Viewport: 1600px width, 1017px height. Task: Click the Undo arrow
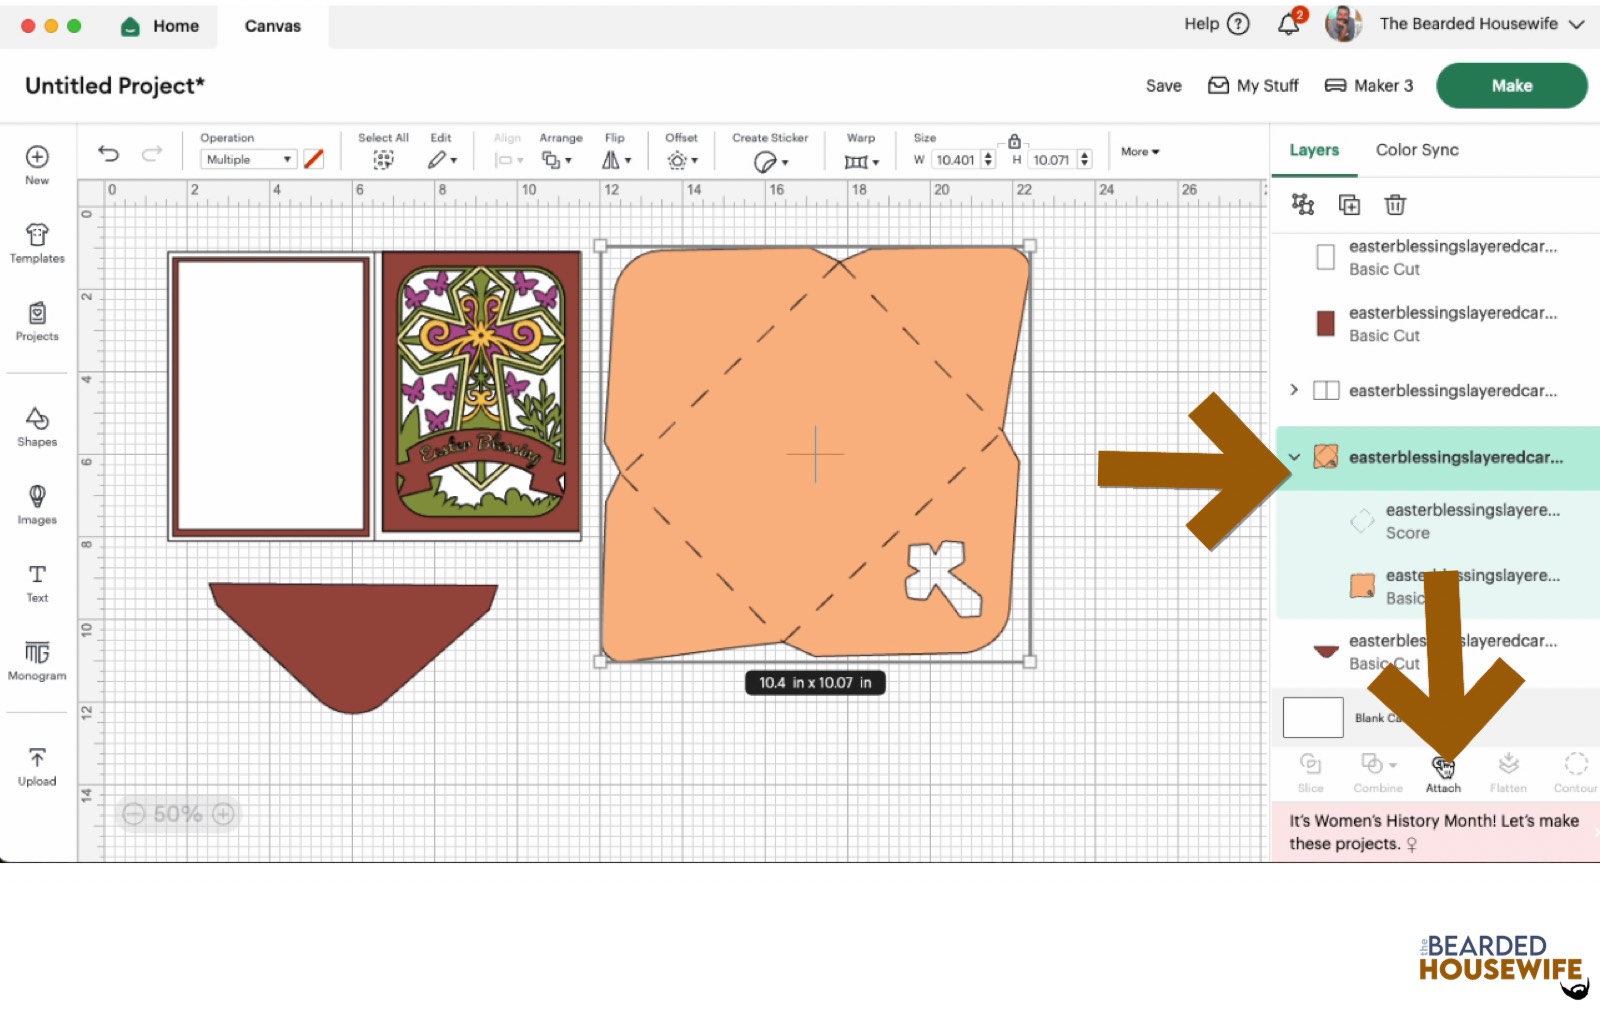(108, 153)
